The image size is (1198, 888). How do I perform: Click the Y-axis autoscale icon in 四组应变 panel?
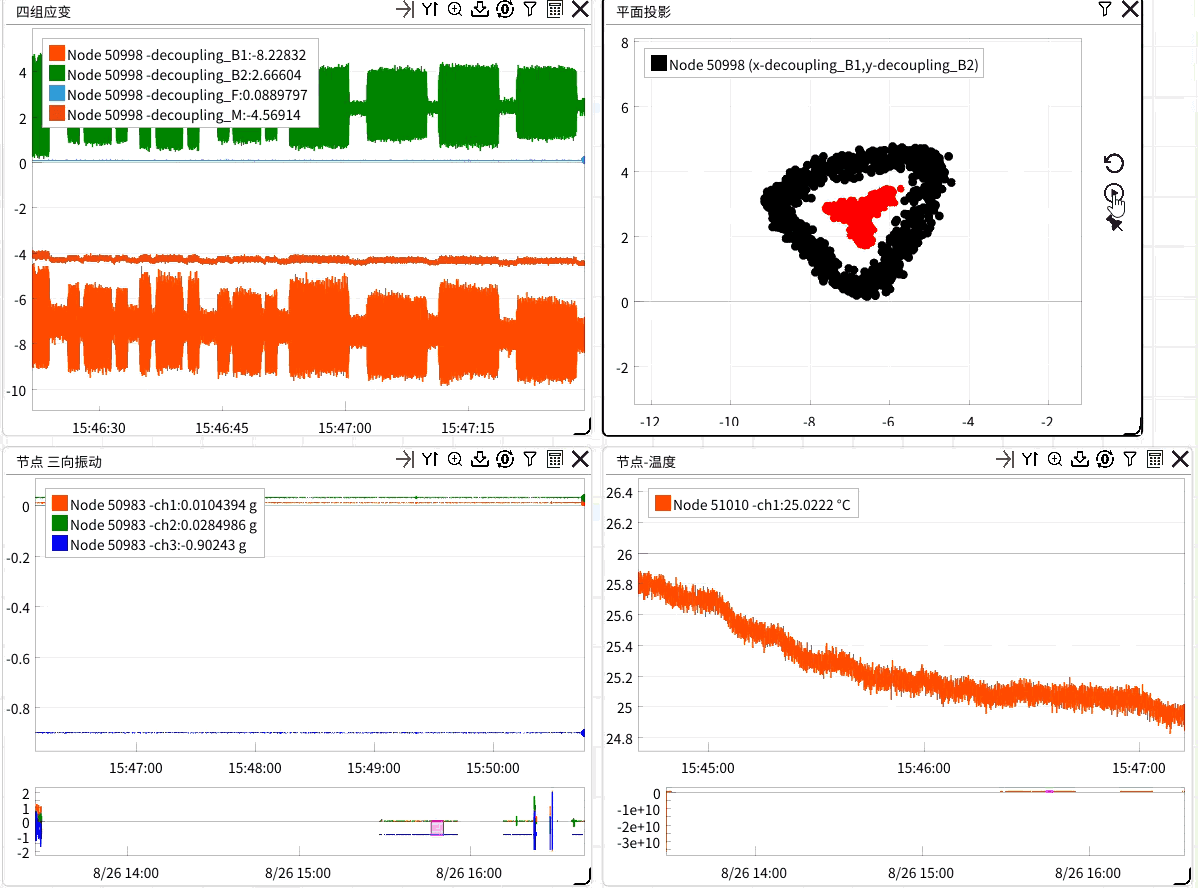429,10
